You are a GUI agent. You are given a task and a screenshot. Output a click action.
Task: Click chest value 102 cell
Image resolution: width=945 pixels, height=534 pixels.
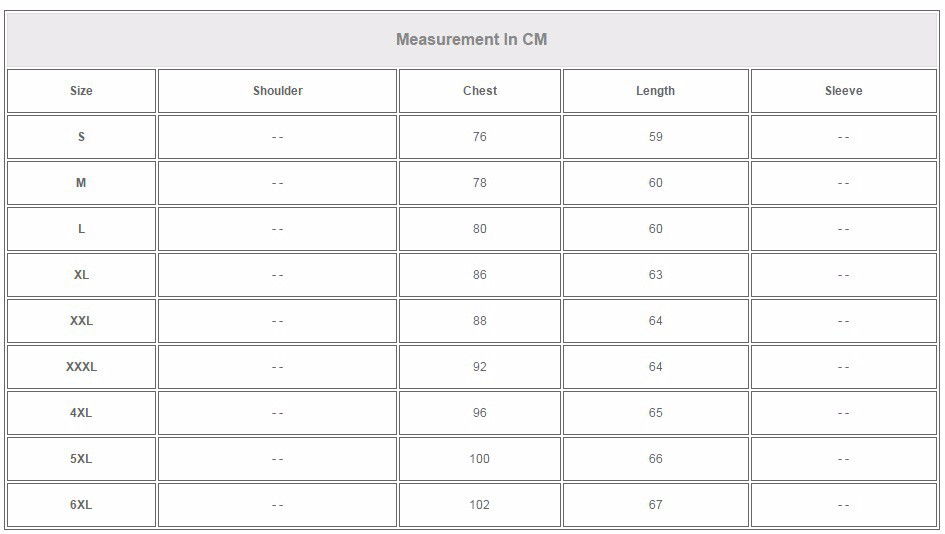(480, 505)
